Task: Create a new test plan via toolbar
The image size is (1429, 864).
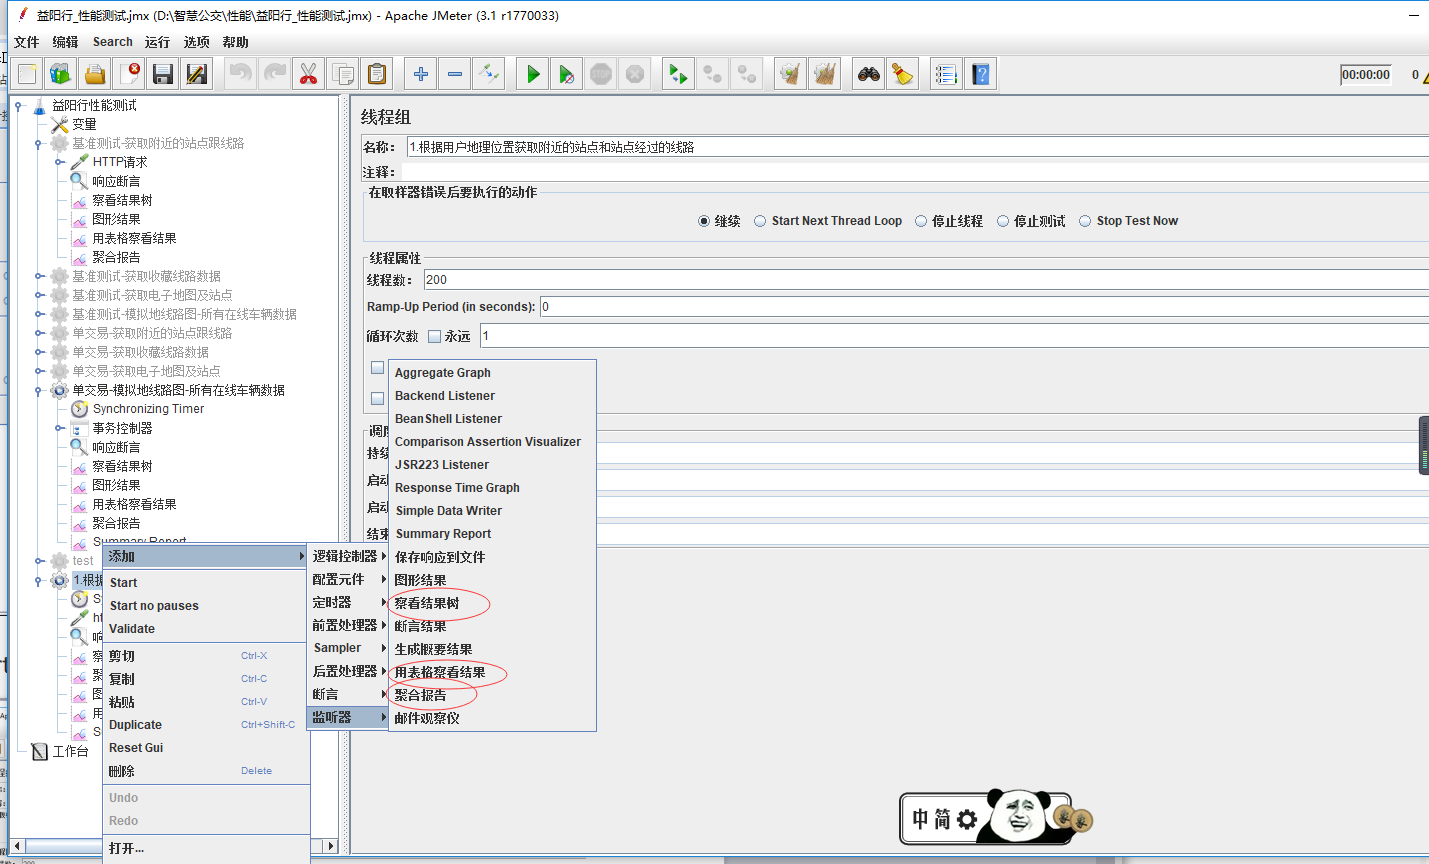Action: coord(27,74)
